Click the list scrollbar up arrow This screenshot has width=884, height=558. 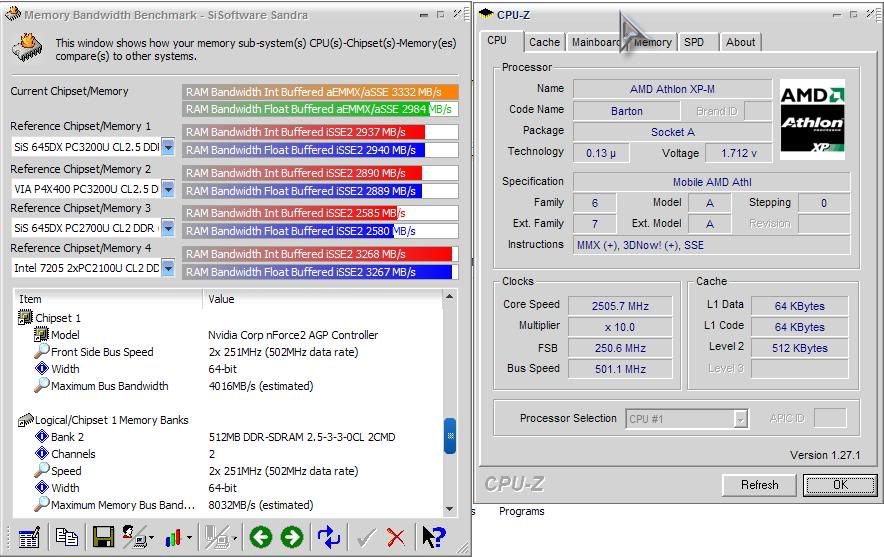pos(449,296)
